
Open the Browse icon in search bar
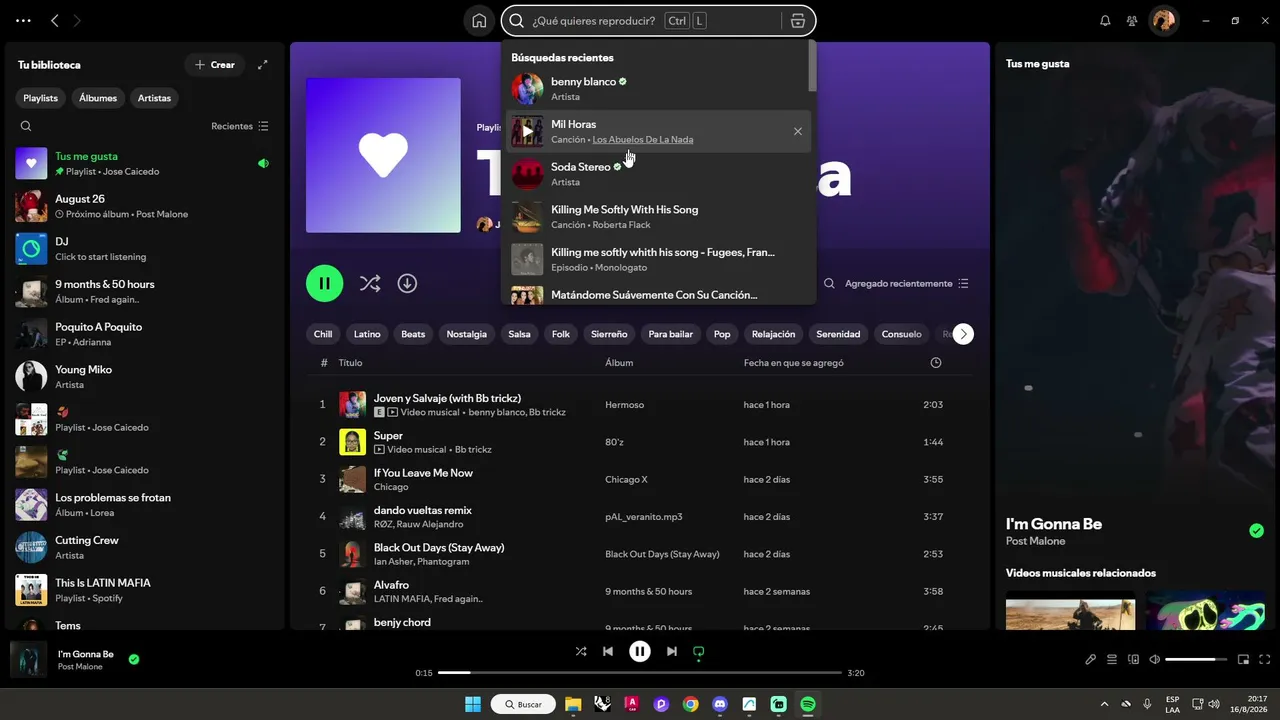click(x=797, y=21)
